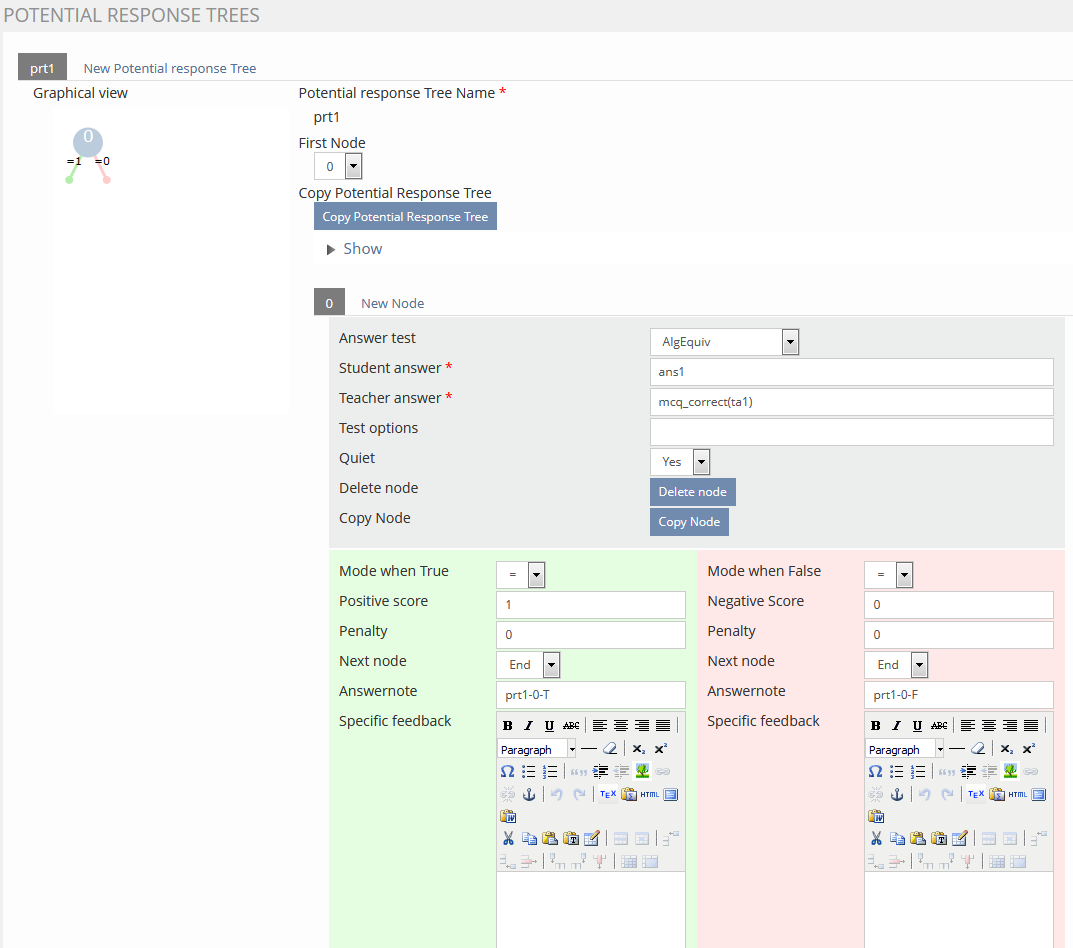The height and width of the screenshot is (948, 1073).
Task: Click the TeX icon in True feedback toolbar
Action: click(x=607, y=795)
